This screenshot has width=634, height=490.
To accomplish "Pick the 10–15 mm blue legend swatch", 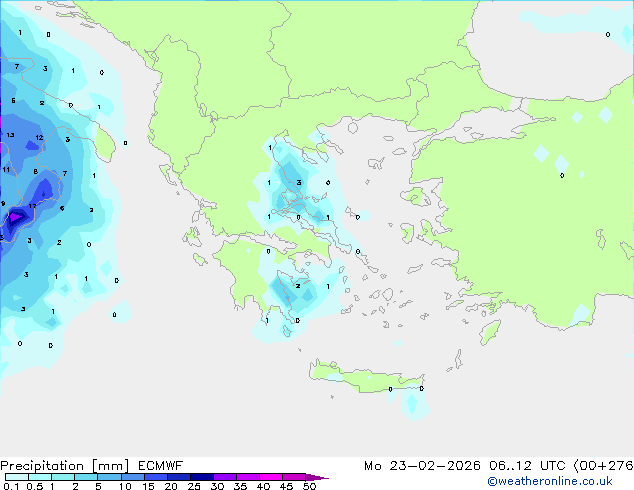I will (133, 477).
